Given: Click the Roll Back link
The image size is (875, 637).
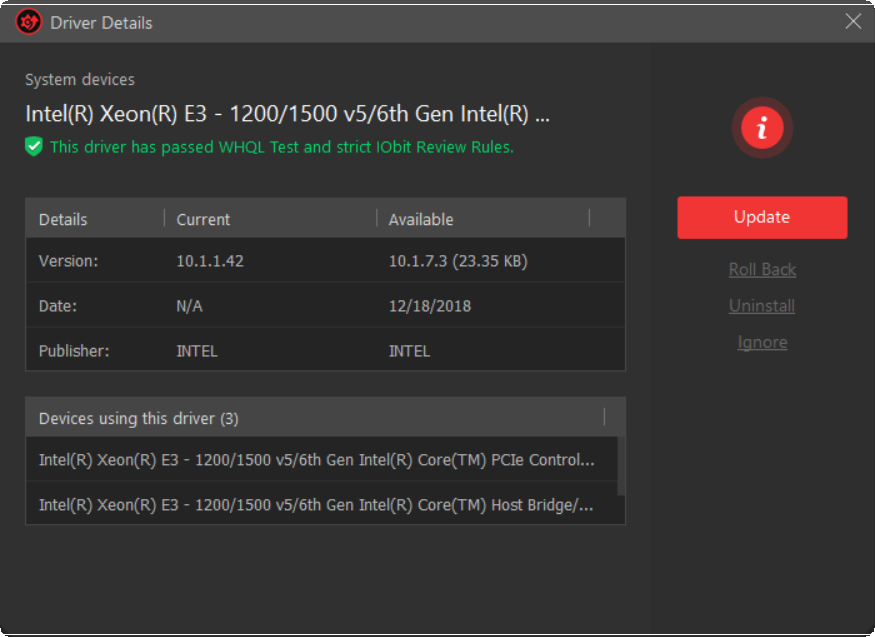Looking at the screenshot, I should 762,269.
